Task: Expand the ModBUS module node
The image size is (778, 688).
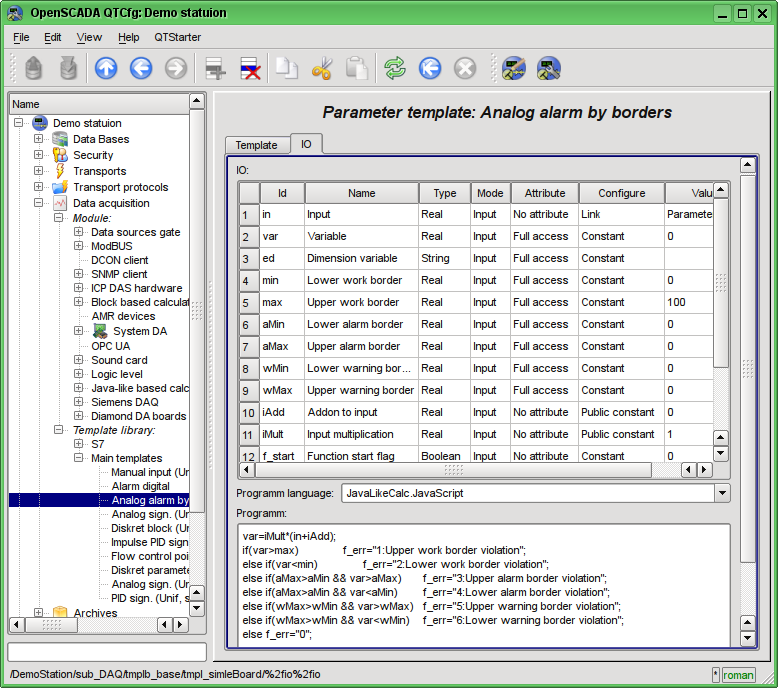Action: (x=79, y=245)
